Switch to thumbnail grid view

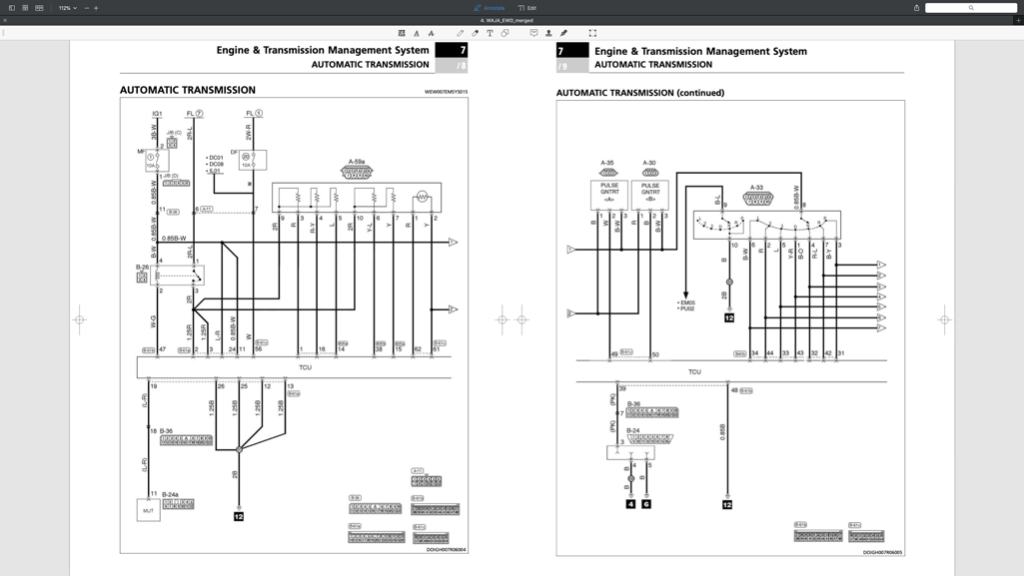(25, 8)
